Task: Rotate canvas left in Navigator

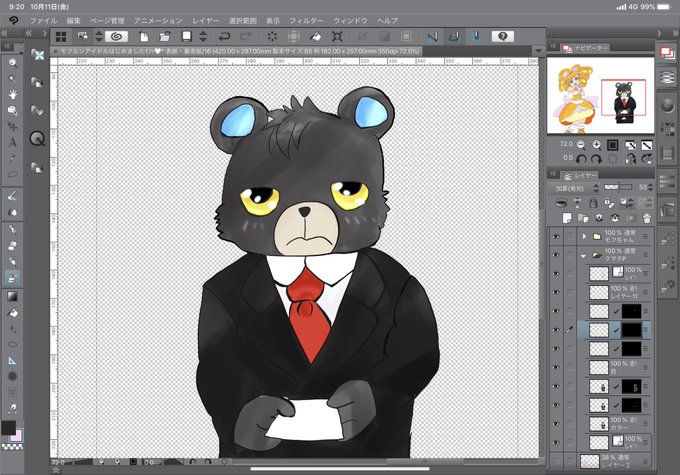Action: (x=581, y=159)
